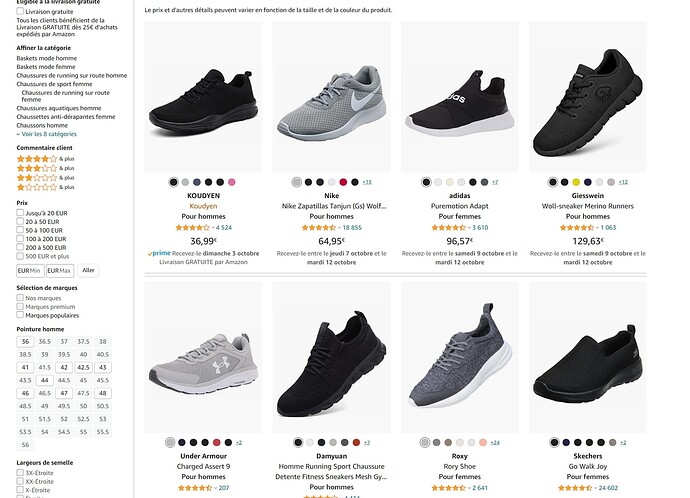Open Giesswein Merino Runners star rating
Viewport: 690px width, 498px height.
click(578, 228)
